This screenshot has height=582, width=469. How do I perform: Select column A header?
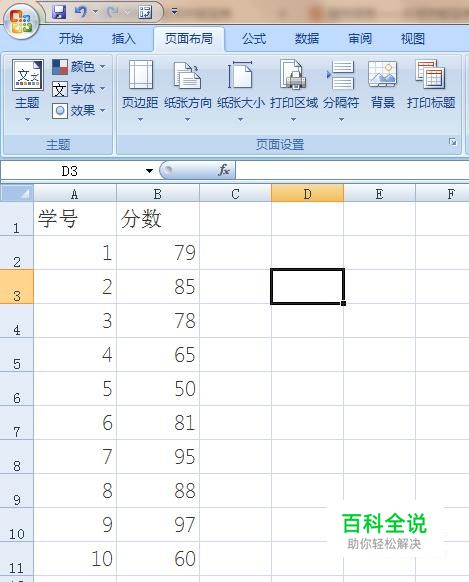click(x=75, y=194)
